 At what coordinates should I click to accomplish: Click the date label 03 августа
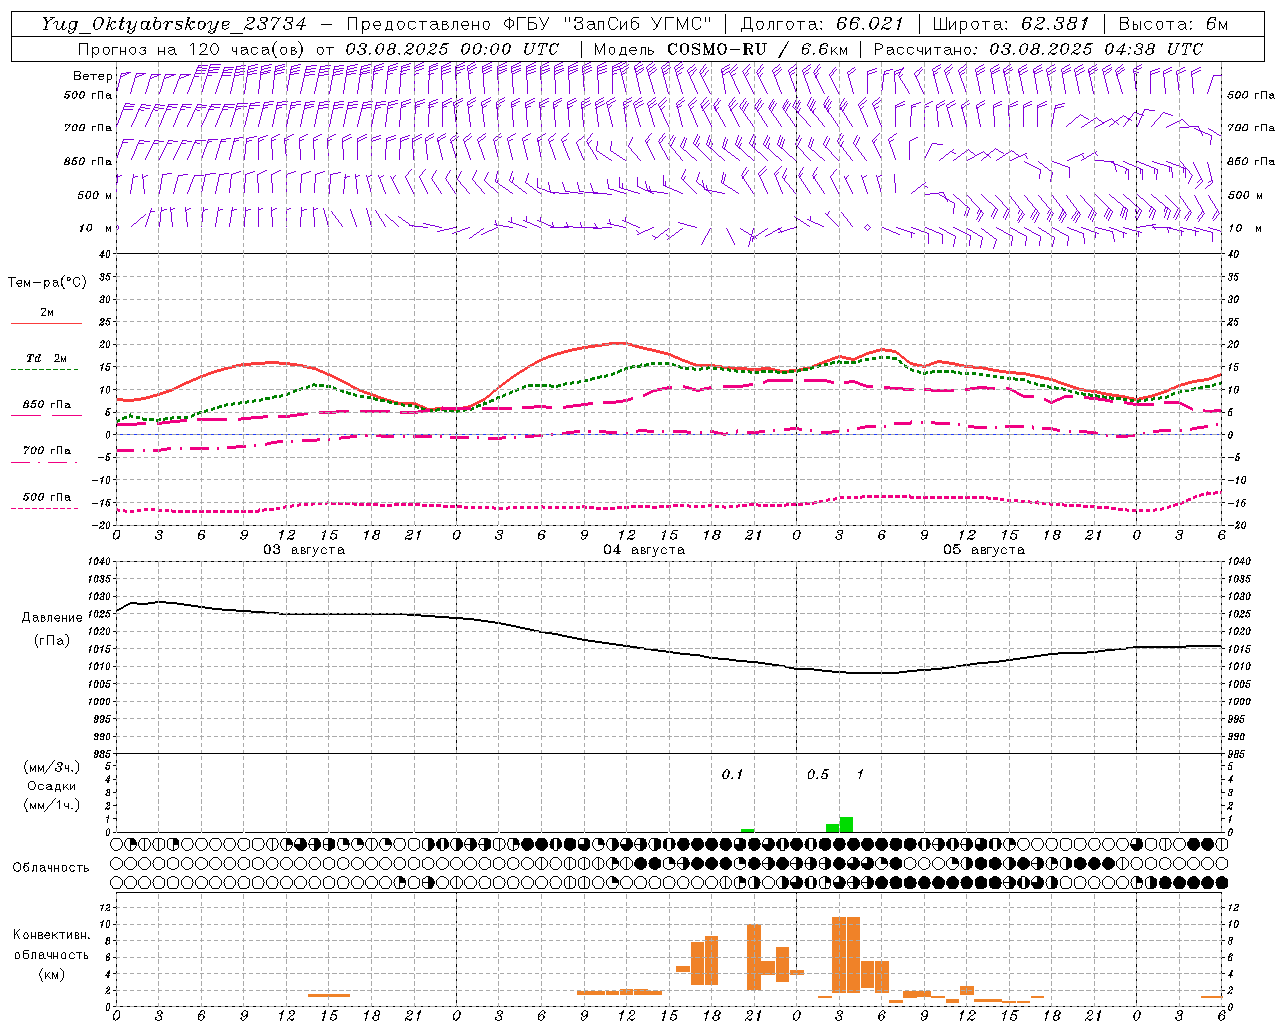(304, 550)
